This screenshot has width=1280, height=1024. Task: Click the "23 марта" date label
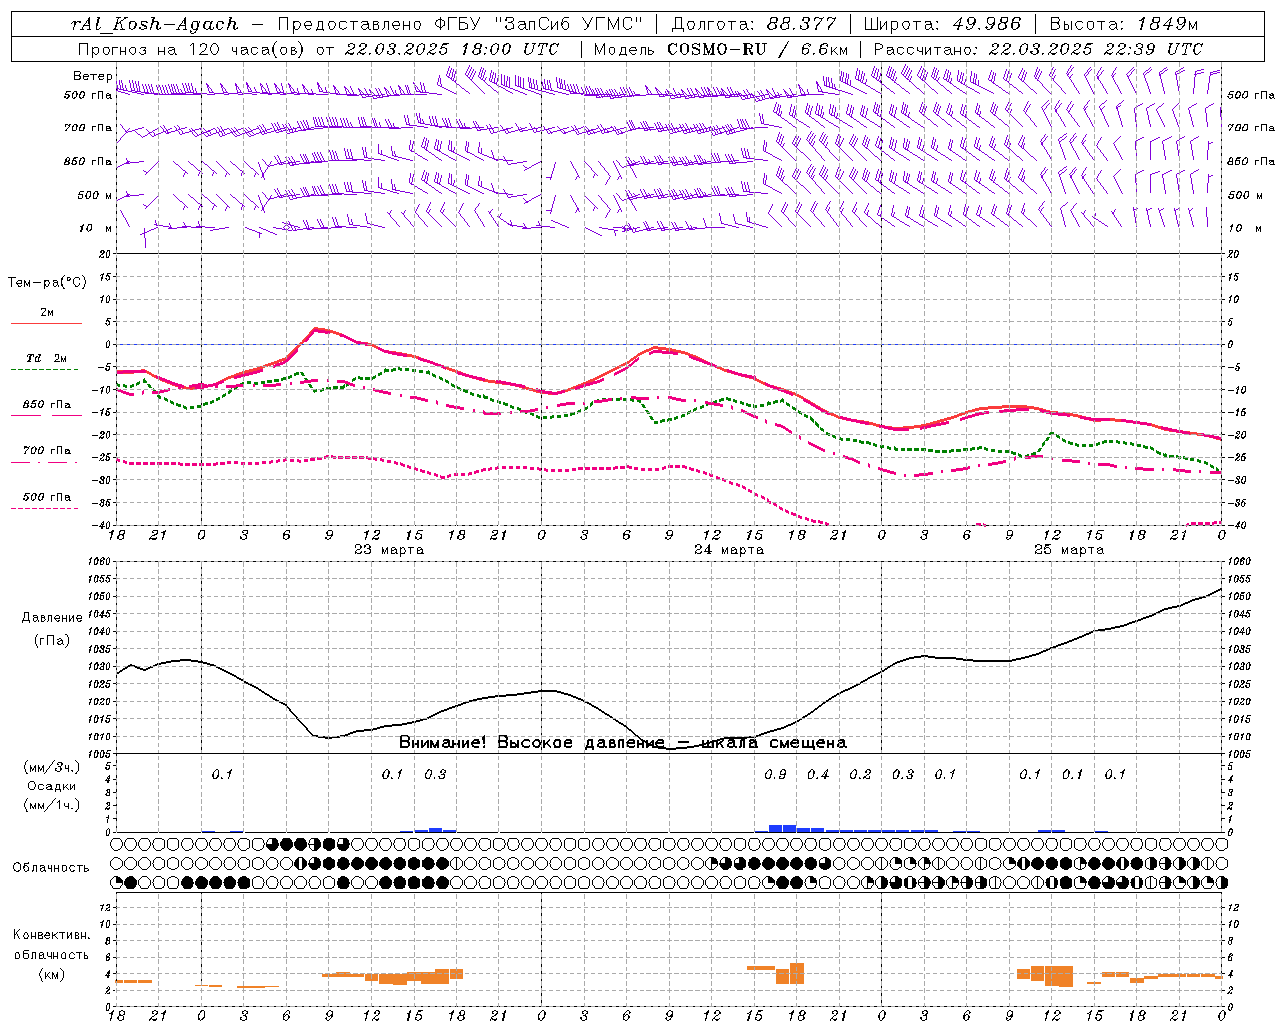pyautogui.click(x=389, y=550)
